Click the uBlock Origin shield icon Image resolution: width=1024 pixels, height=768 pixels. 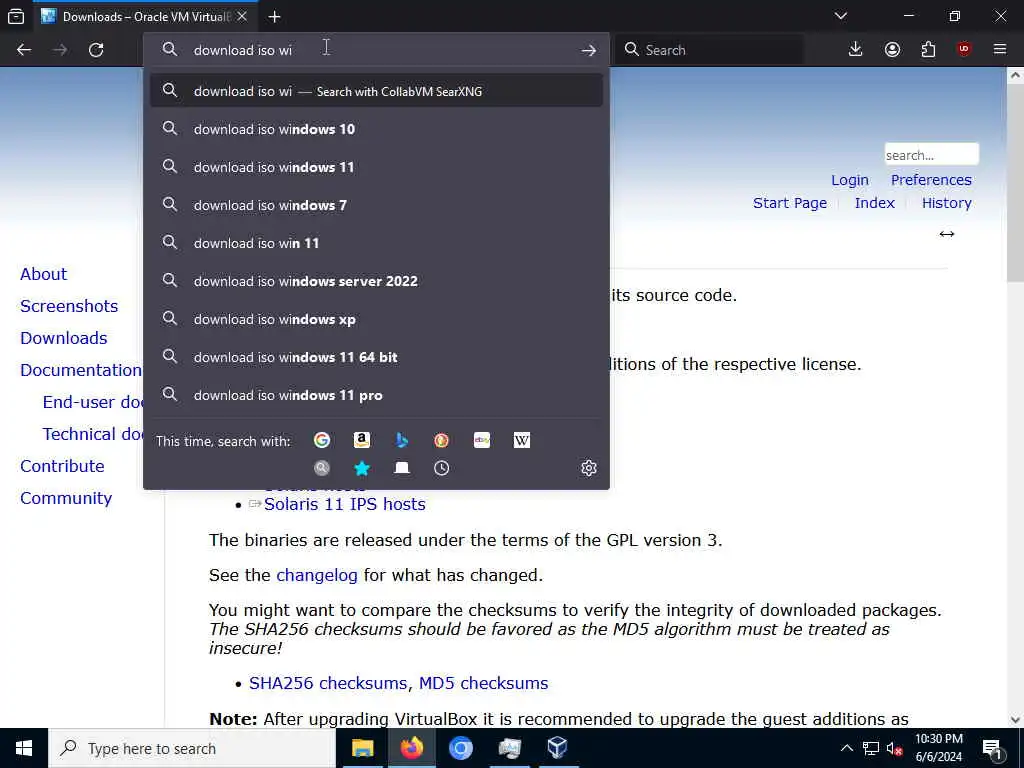tap(964, 50)
